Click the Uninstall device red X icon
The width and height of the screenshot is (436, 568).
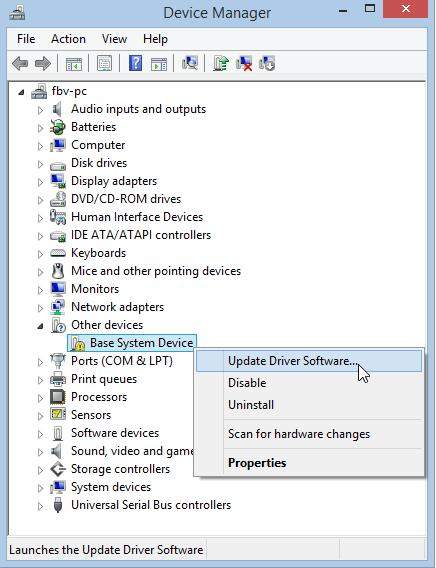244,63
